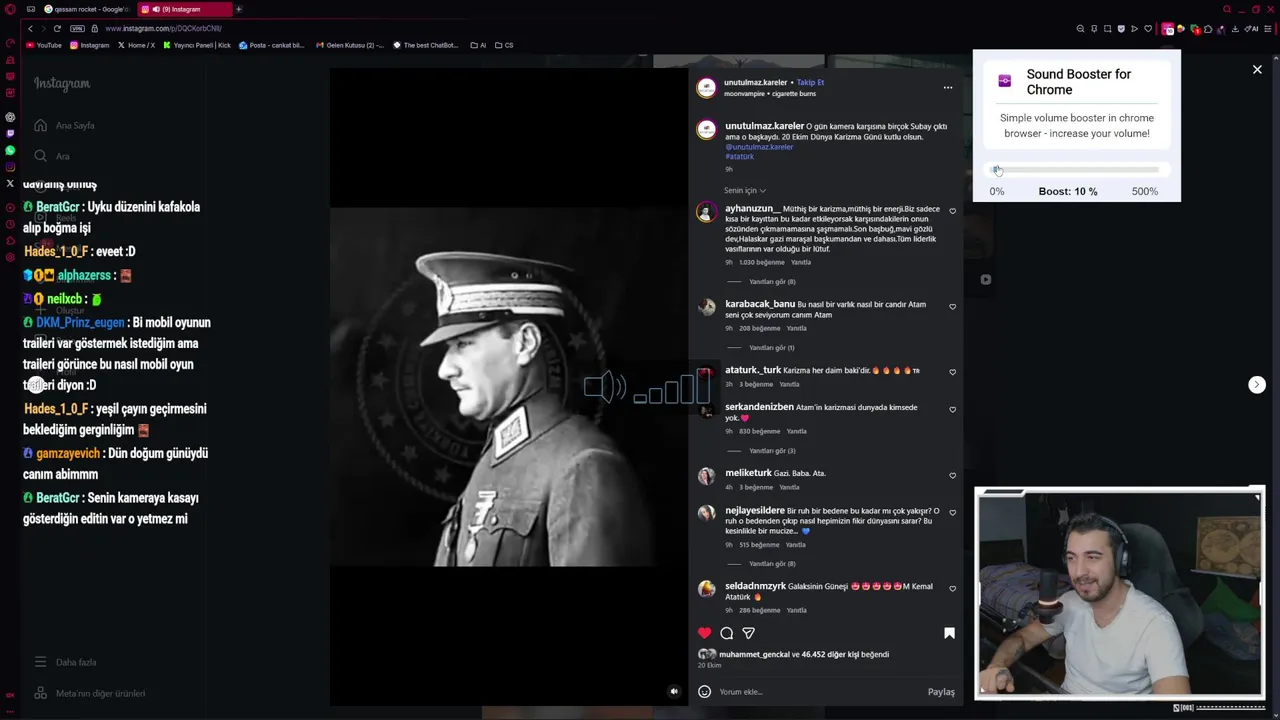Open the downloads icon in toolbar
This screenshot has height=720, width=1280.
1235,29
